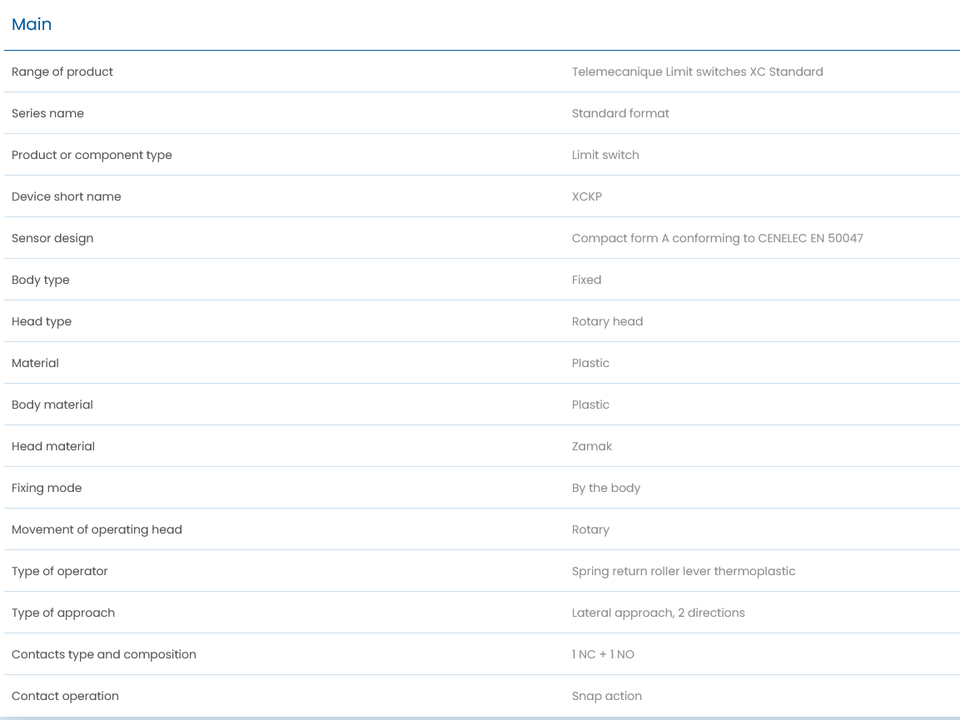Select the 'Head material' label
The image size is (960, 720).
pyautogui.click(x=53, y=446)
